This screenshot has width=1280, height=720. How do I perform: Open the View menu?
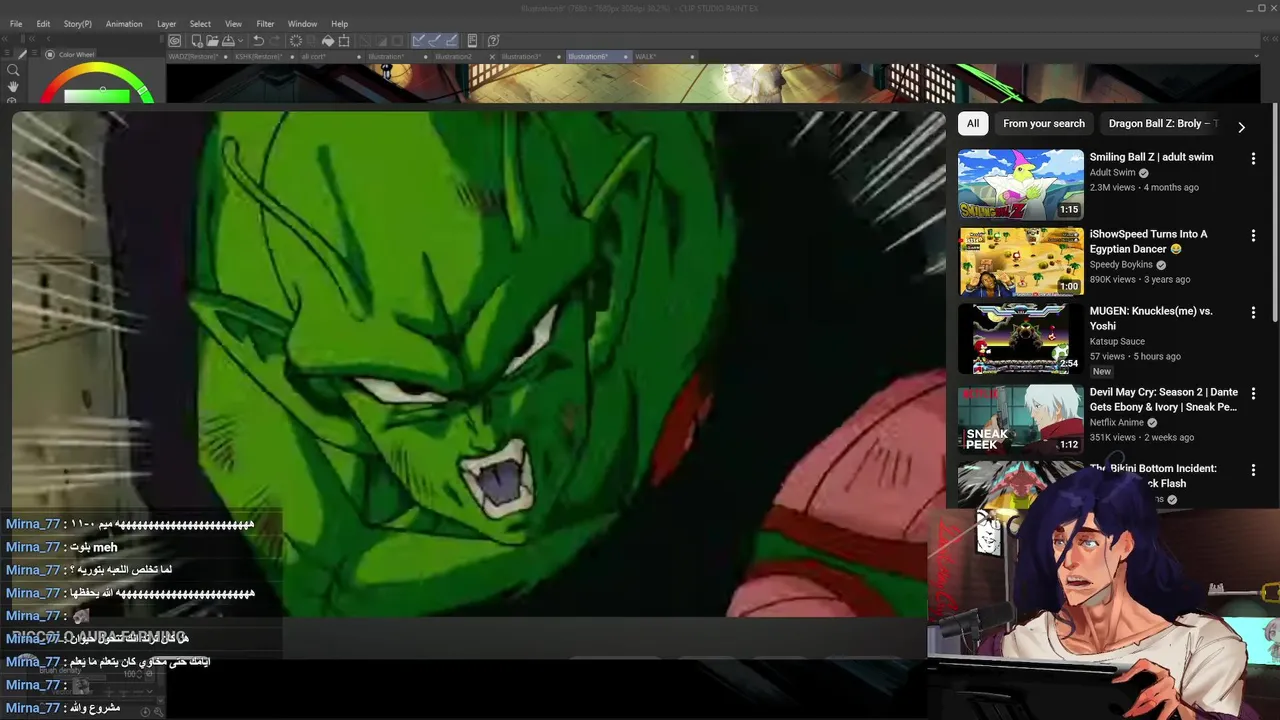click(x=233, y=24)
